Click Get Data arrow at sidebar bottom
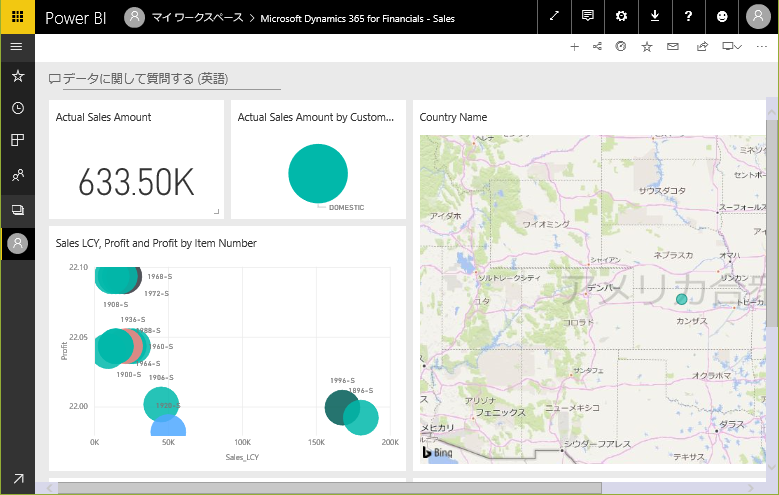Screen dimensions: 779x495 (x=18, y=478)
